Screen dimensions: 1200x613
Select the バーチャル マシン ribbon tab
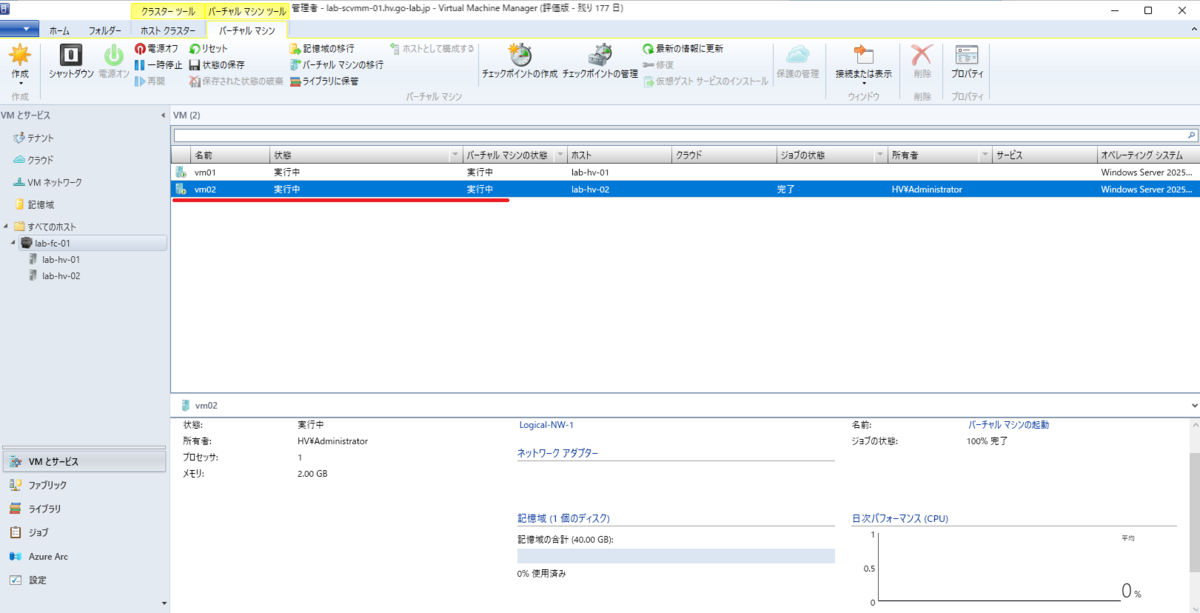click(x=247, y=31)
